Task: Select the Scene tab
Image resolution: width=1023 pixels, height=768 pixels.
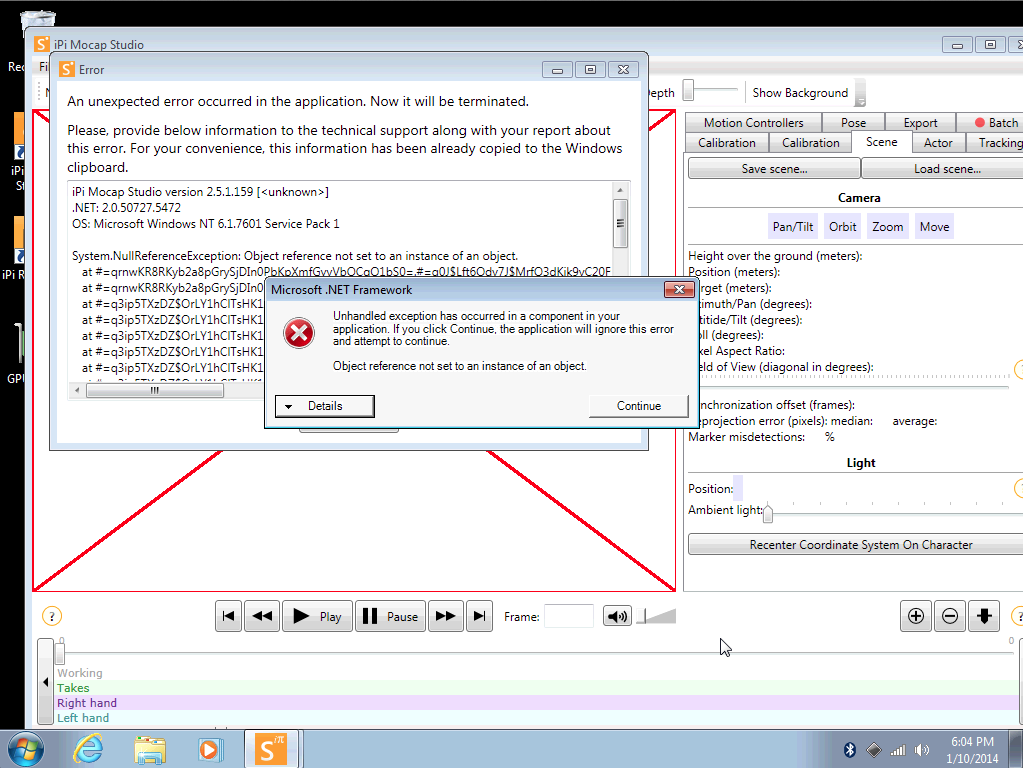Action: (x=881, y=142)
